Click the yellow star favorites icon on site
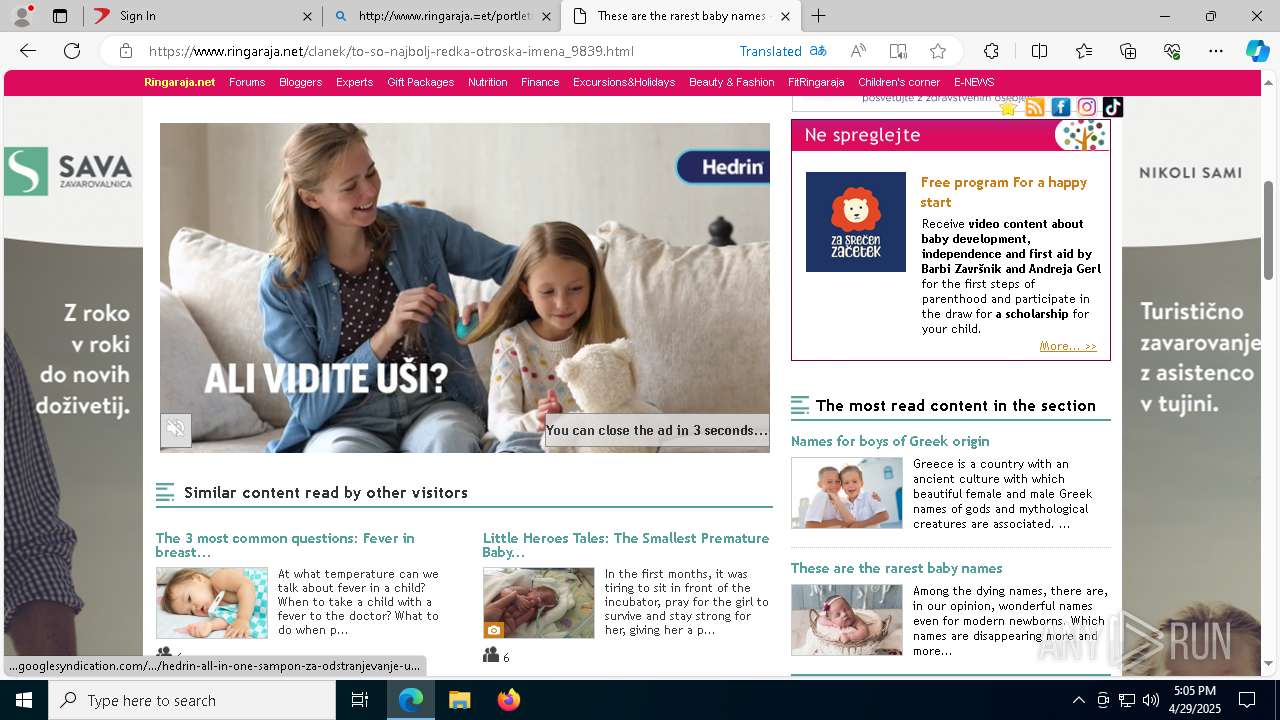Image resolution: width=1280 pixels, height=720 pixels. coord(1008,108)
